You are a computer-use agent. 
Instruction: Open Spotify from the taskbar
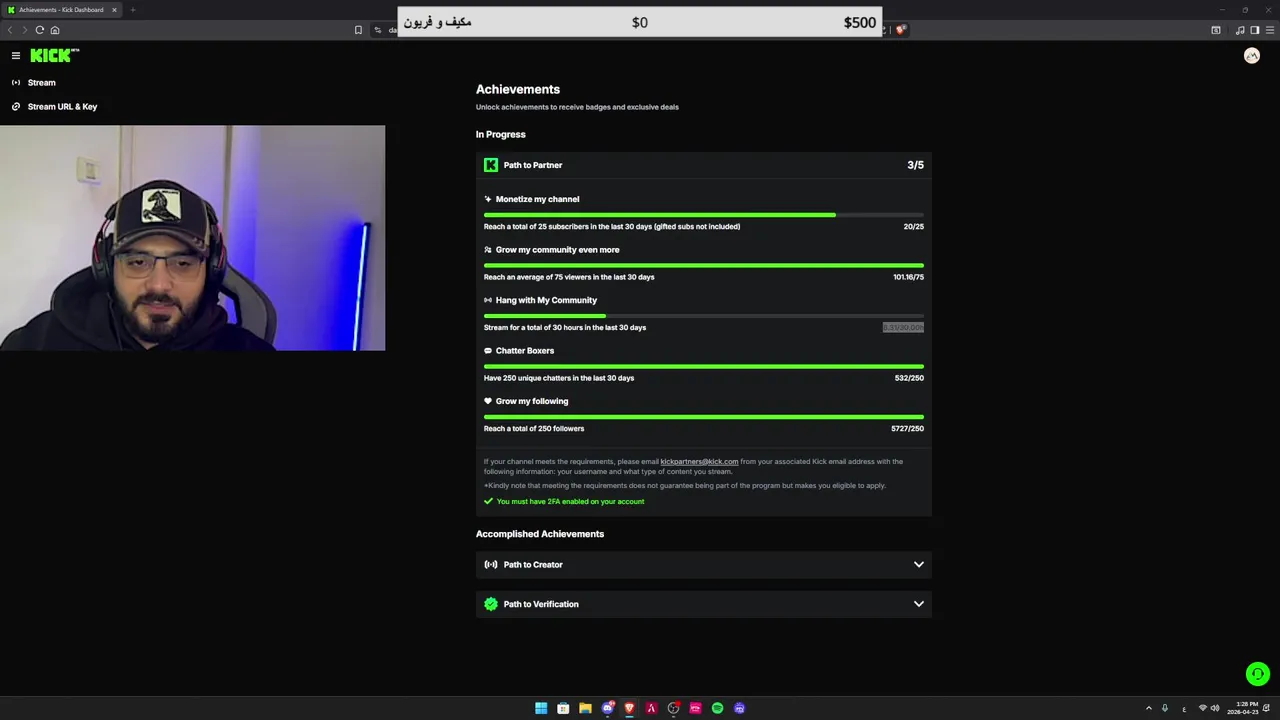(717, 708)
